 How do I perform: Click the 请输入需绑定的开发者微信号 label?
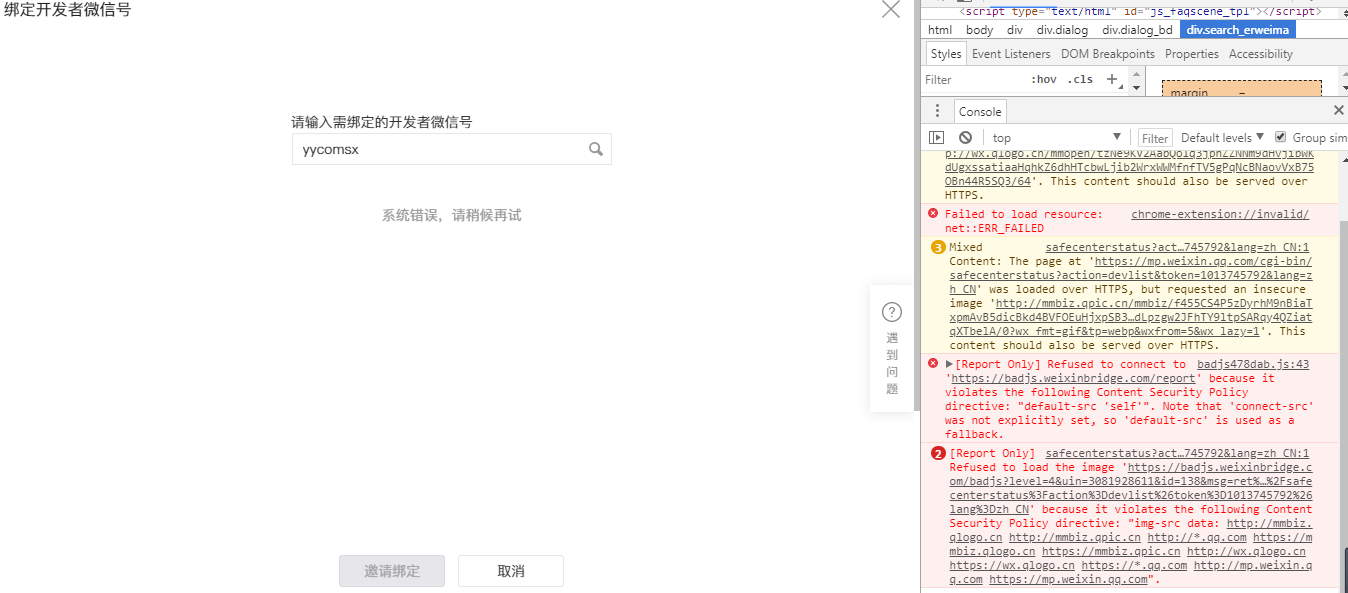382,122
